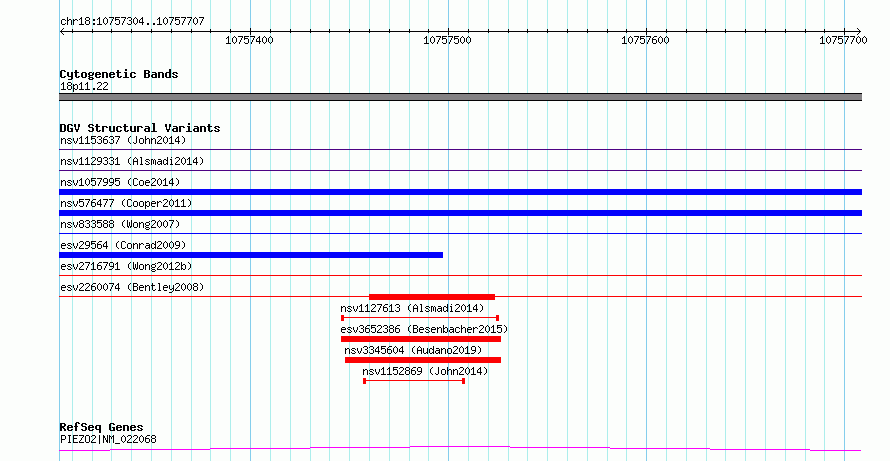Click the Cytogenetic Bands track title

pos(119,74)
